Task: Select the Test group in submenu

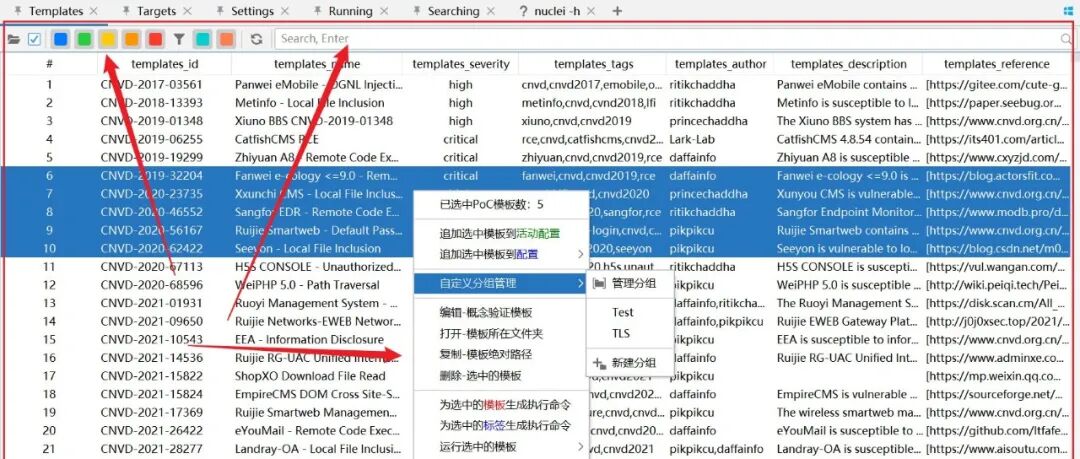Action: [630, 312]
